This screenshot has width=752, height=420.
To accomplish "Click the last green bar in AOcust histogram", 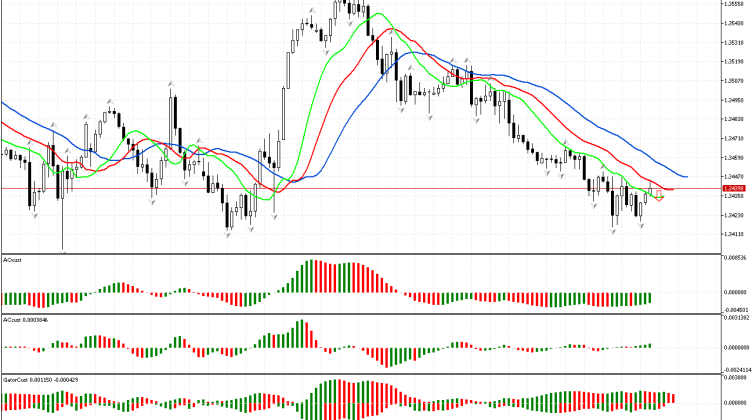I will pos(650,298).
